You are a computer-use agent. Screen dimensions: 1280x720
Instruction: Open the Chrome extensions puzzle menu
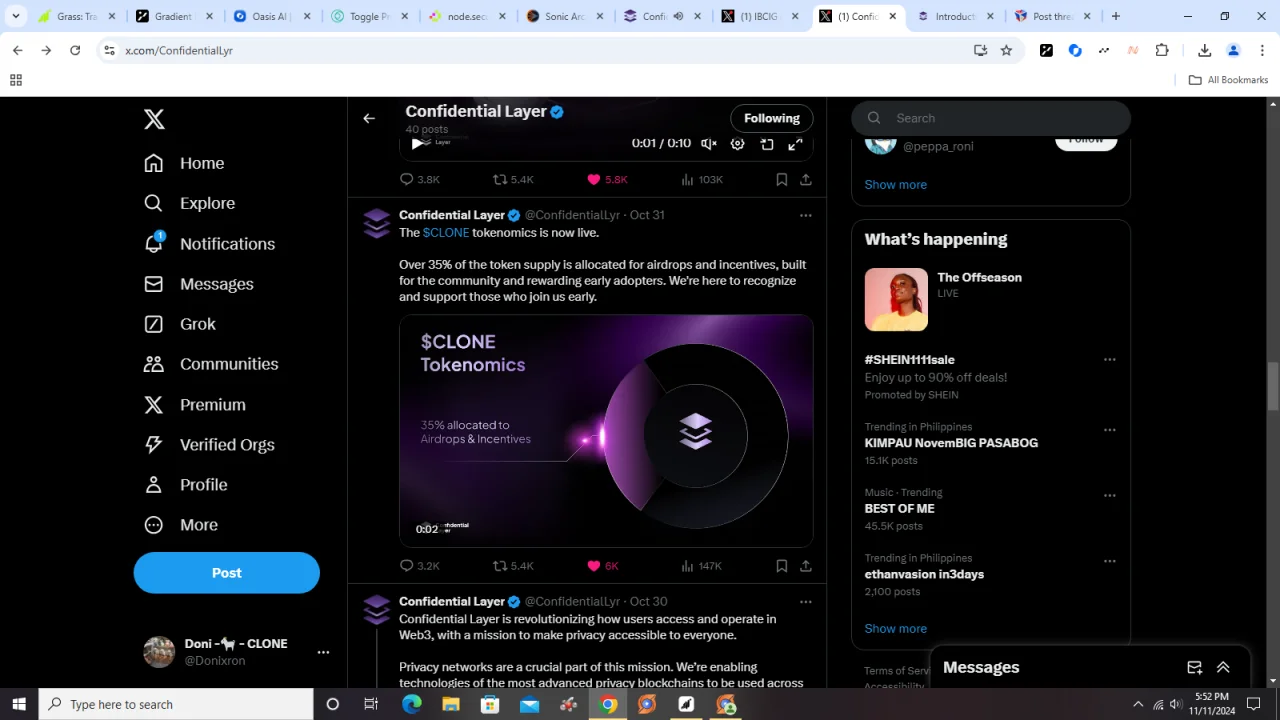point(1162,50)
